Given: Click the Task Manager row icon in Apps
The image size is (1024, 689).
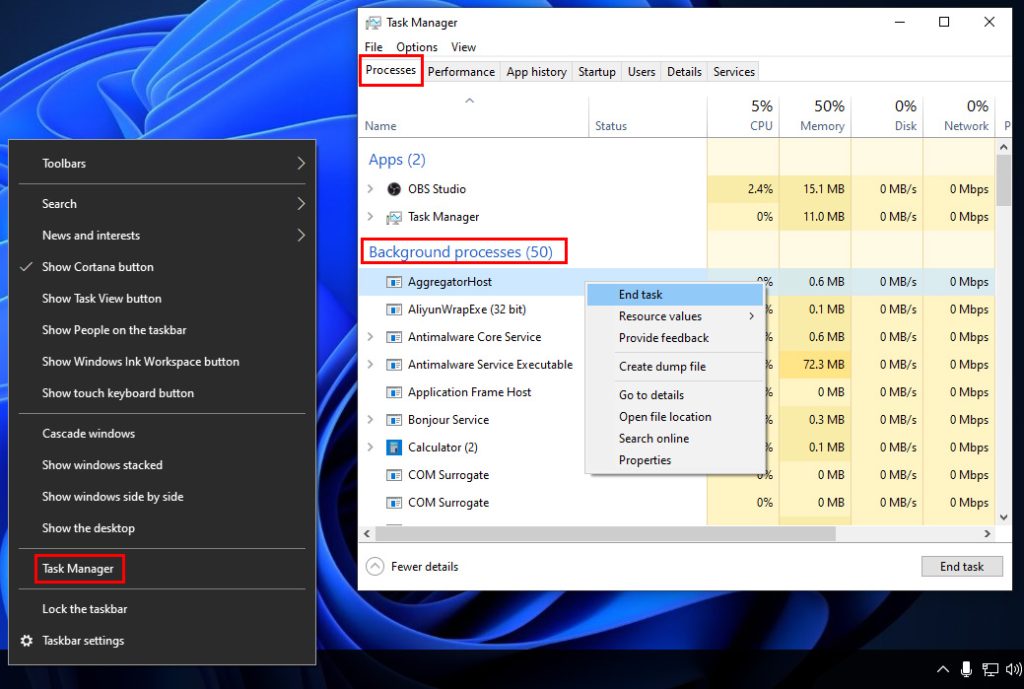Looking at the screenshot, I should coord(394,217).
